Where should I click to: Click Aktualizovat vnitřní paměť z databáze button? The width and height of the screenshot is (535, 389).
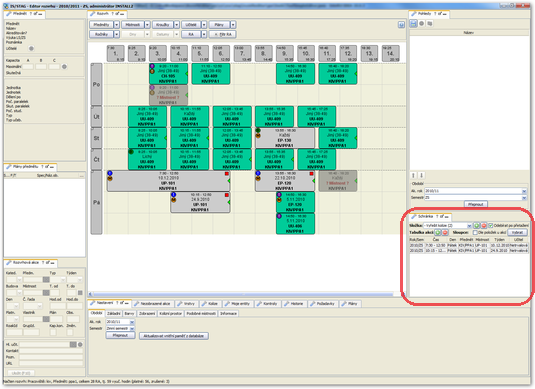(174, 336)
